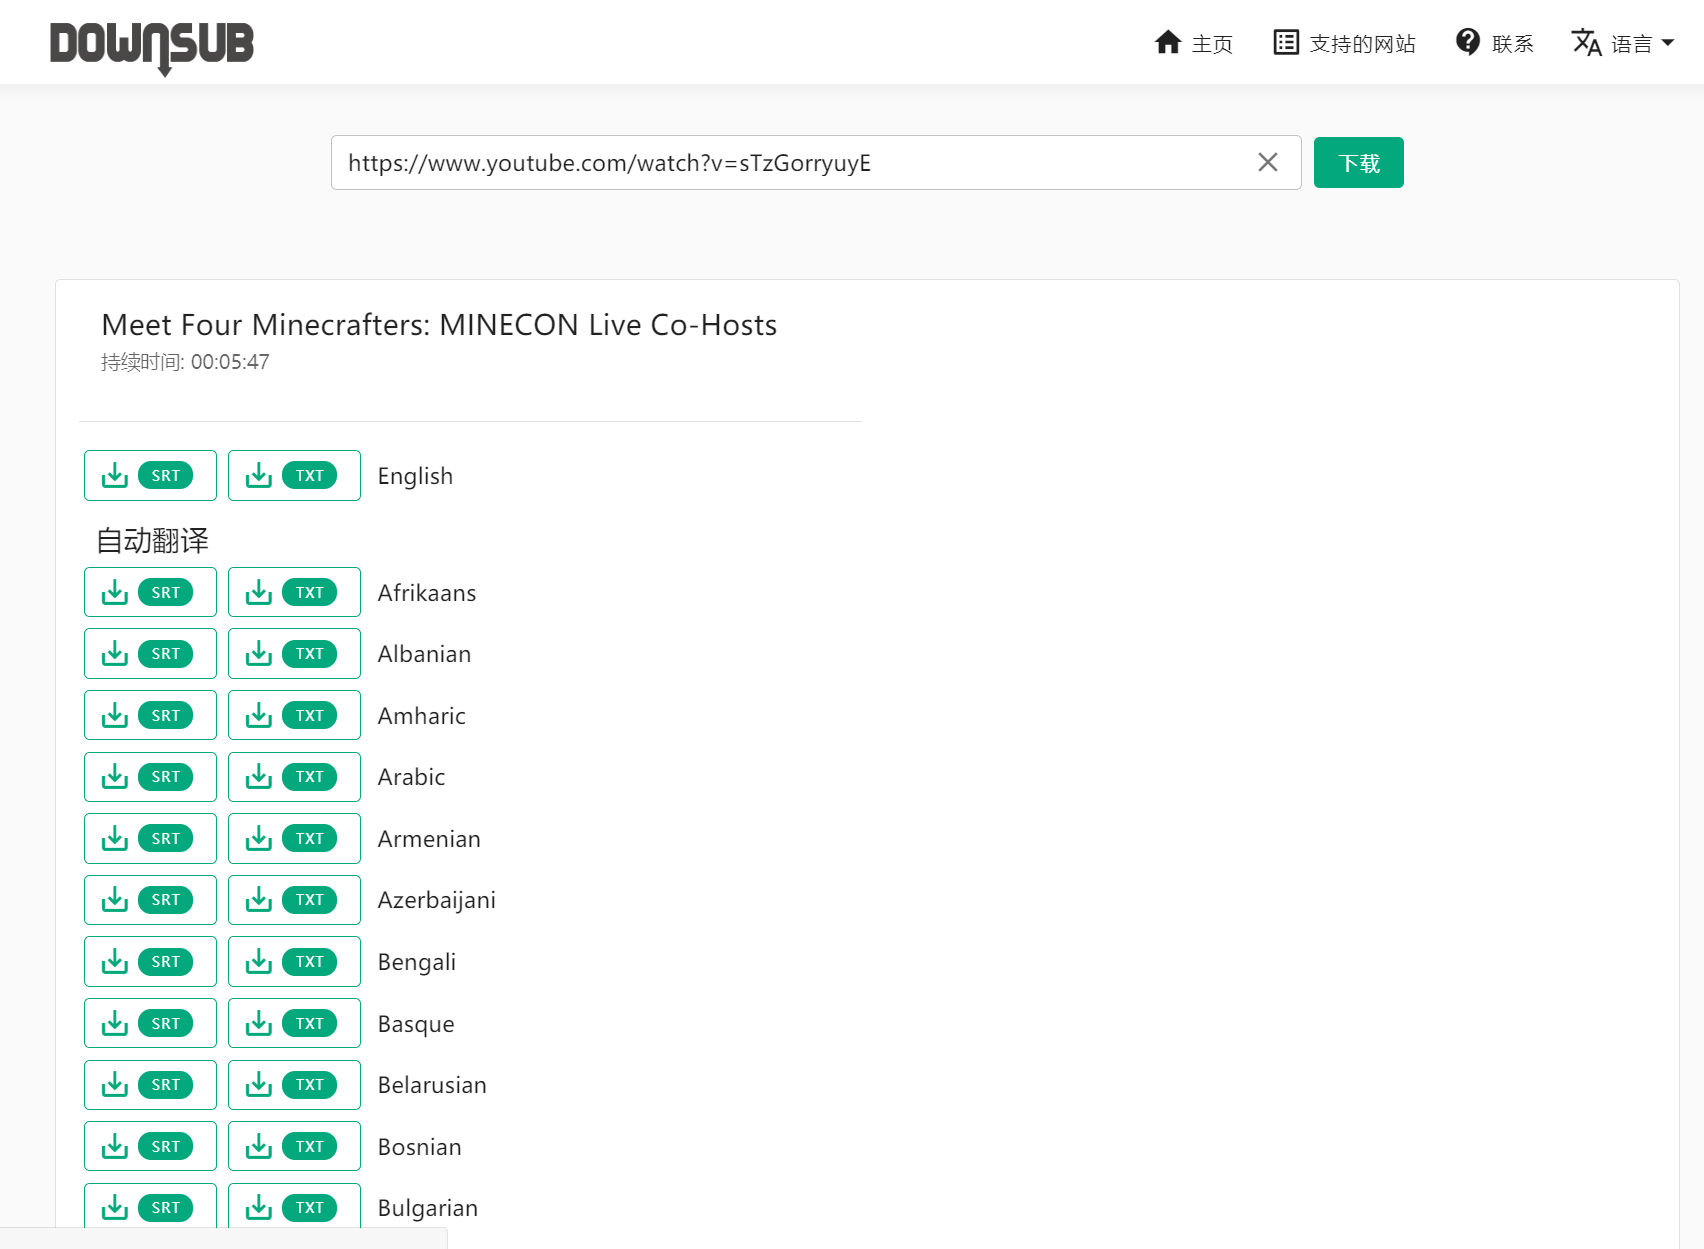Click the Belarusian language label
The image size is (1704, 1249).
point(432,1085)
